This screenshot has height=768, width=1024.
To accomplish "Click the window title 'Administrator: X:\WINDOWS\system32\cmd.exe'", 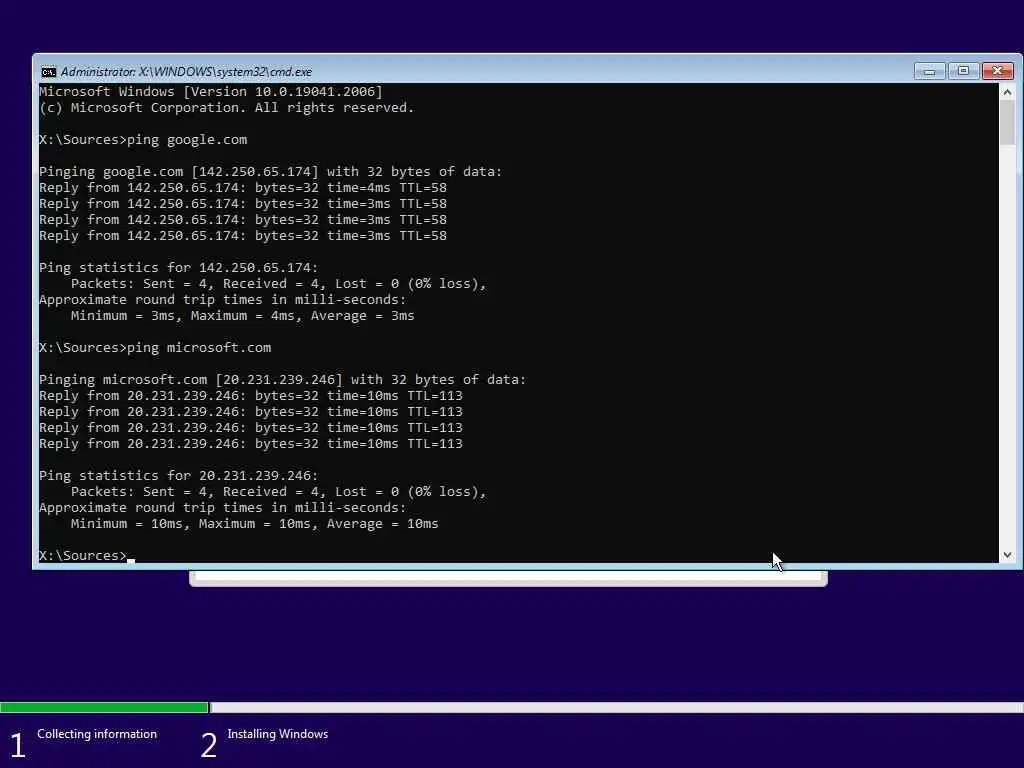I will [x=186, y=72].
